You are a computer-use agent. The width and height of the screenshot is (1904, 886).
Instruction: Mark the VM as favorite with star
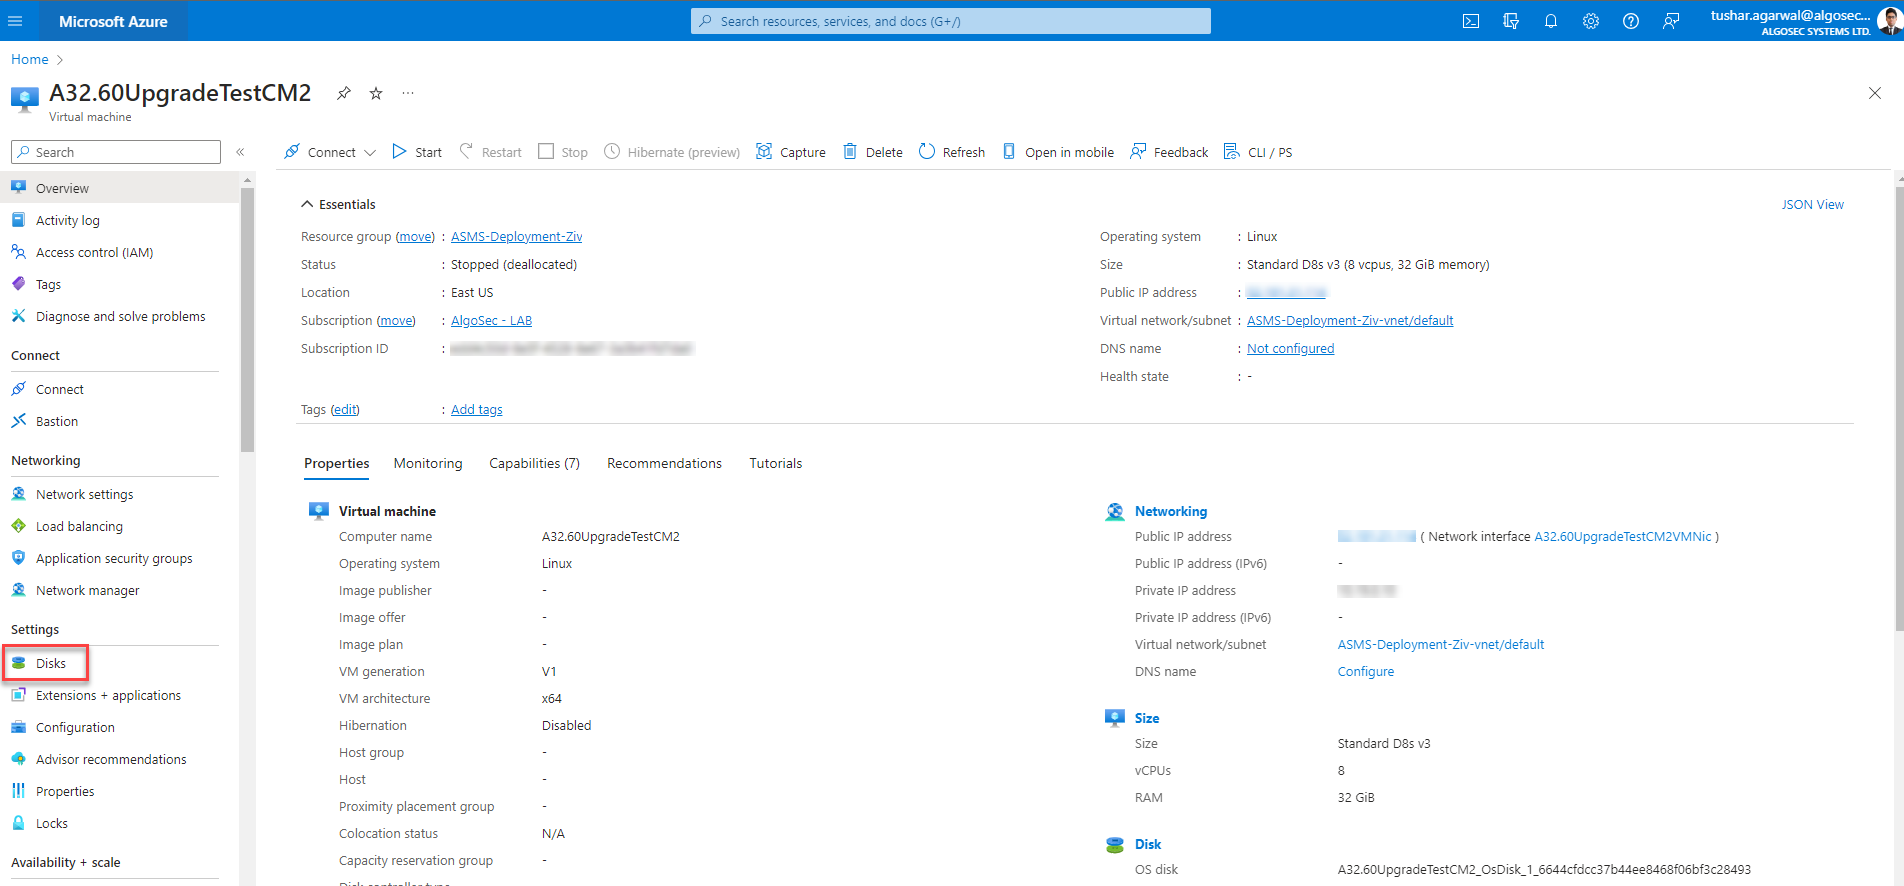coord(376,93)
